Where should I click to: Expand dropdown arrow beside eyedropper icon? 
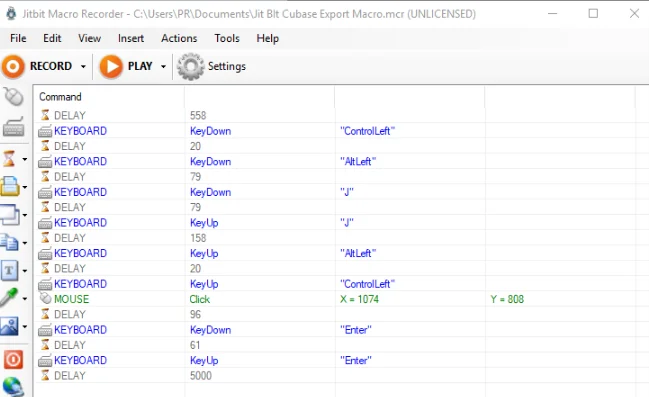(25, 298)
